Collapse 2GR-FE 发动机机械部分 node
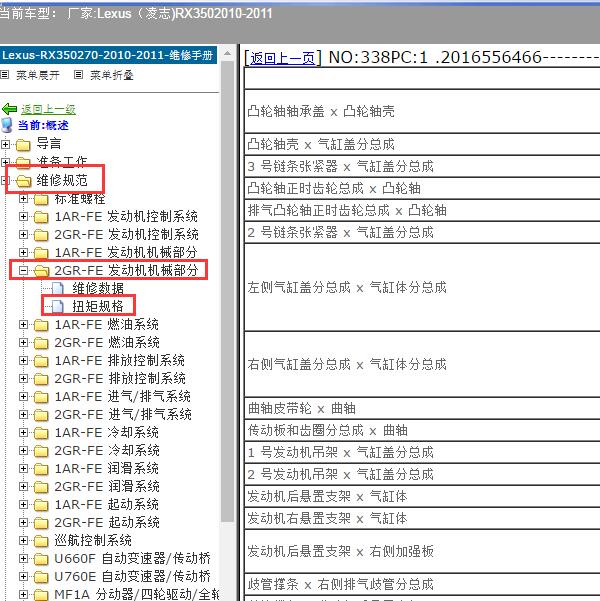This screenshot has width=600, height=601. (x=23, y=271)
